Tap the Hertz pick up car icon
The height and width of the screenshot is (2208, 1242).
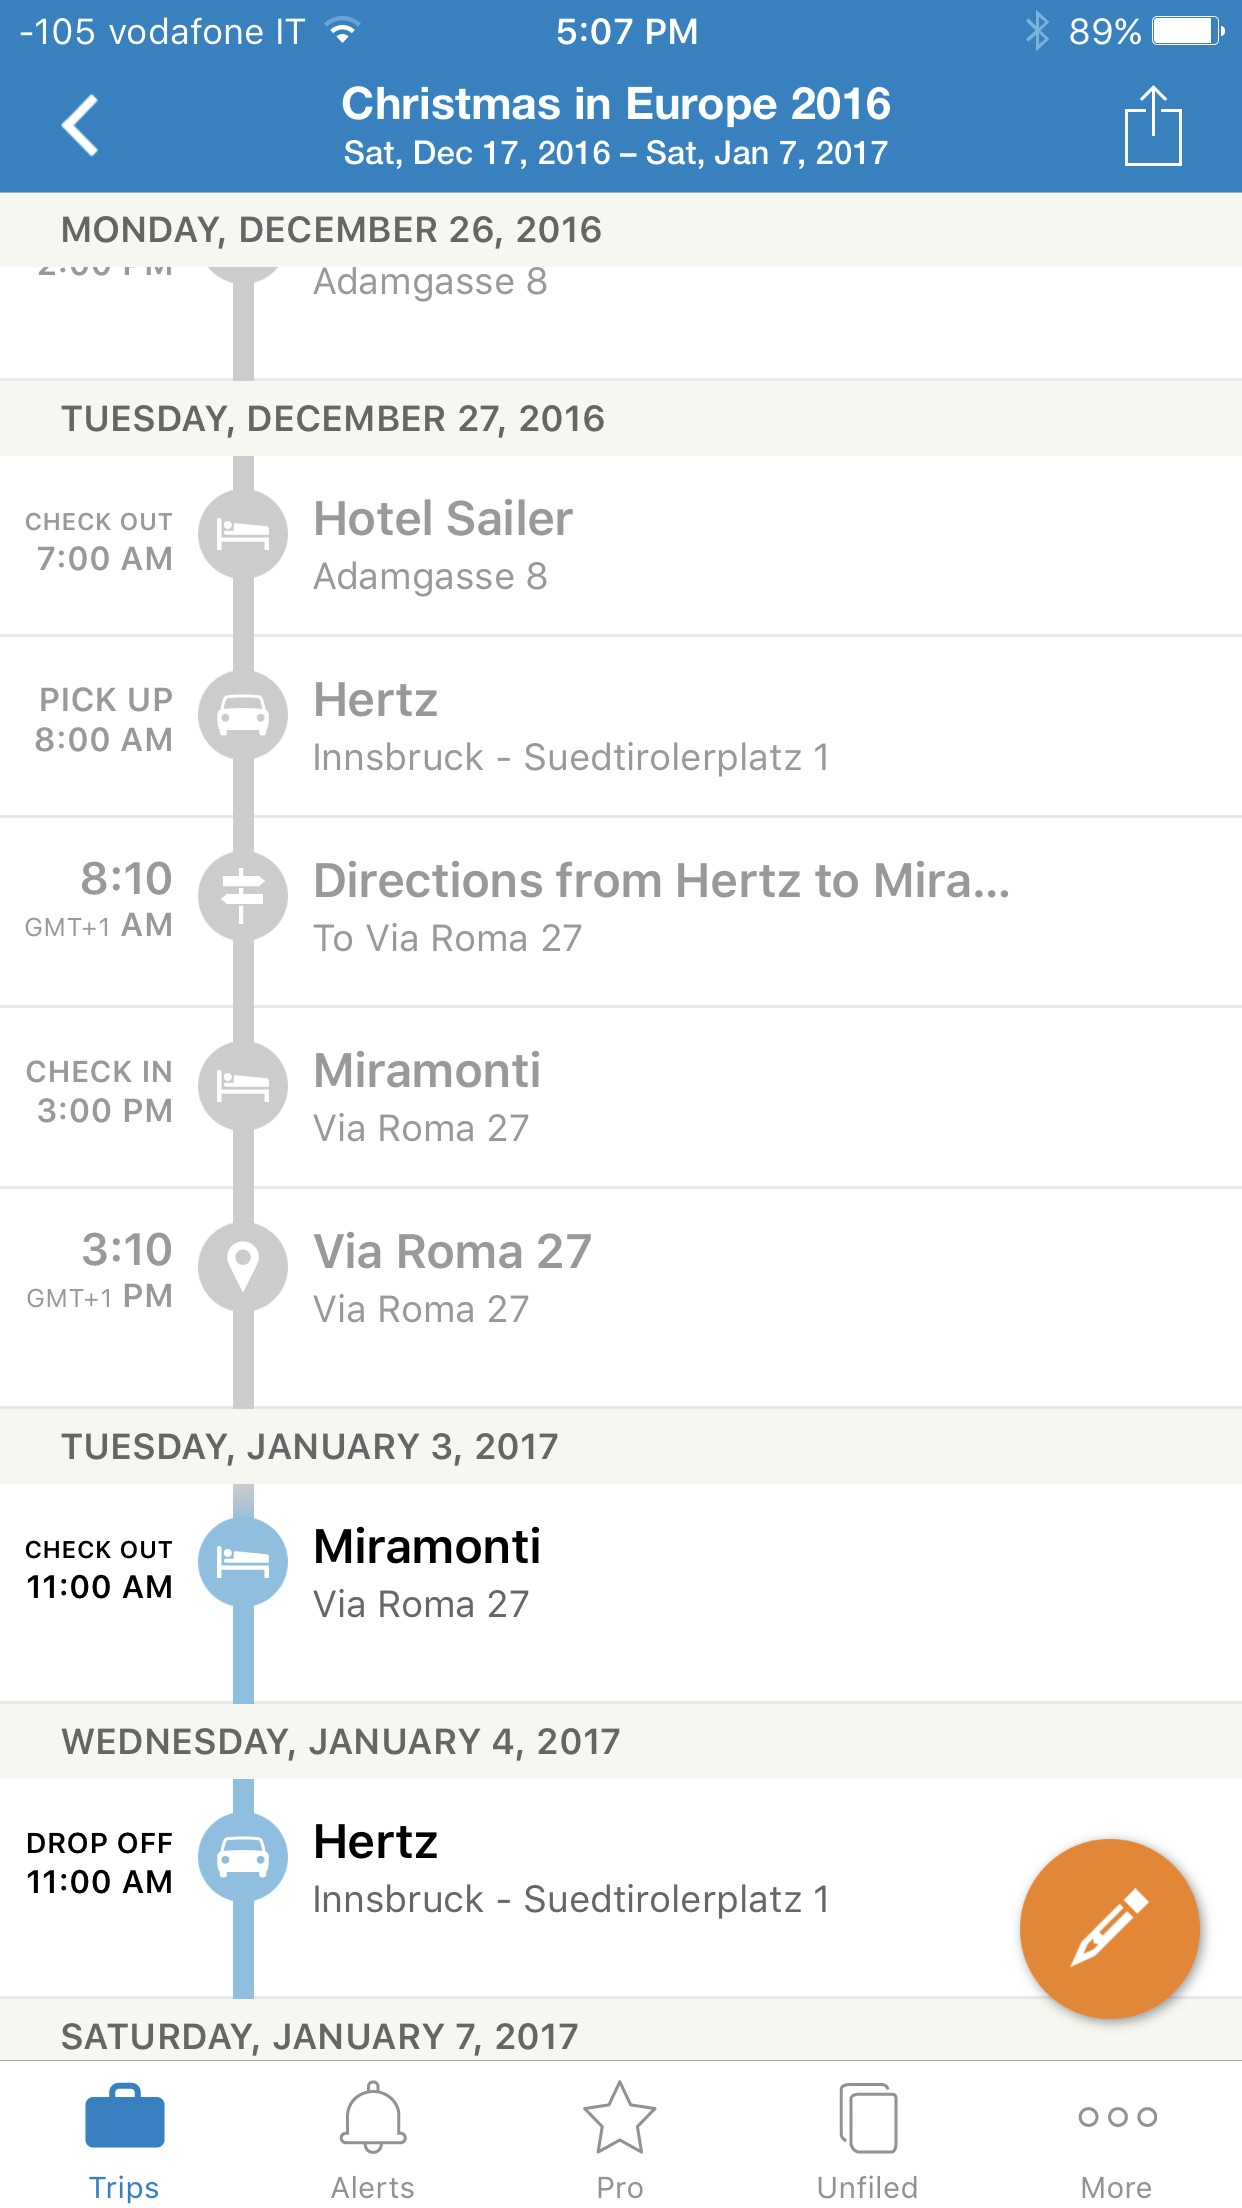pyautogui.click(x=243, y=715)
